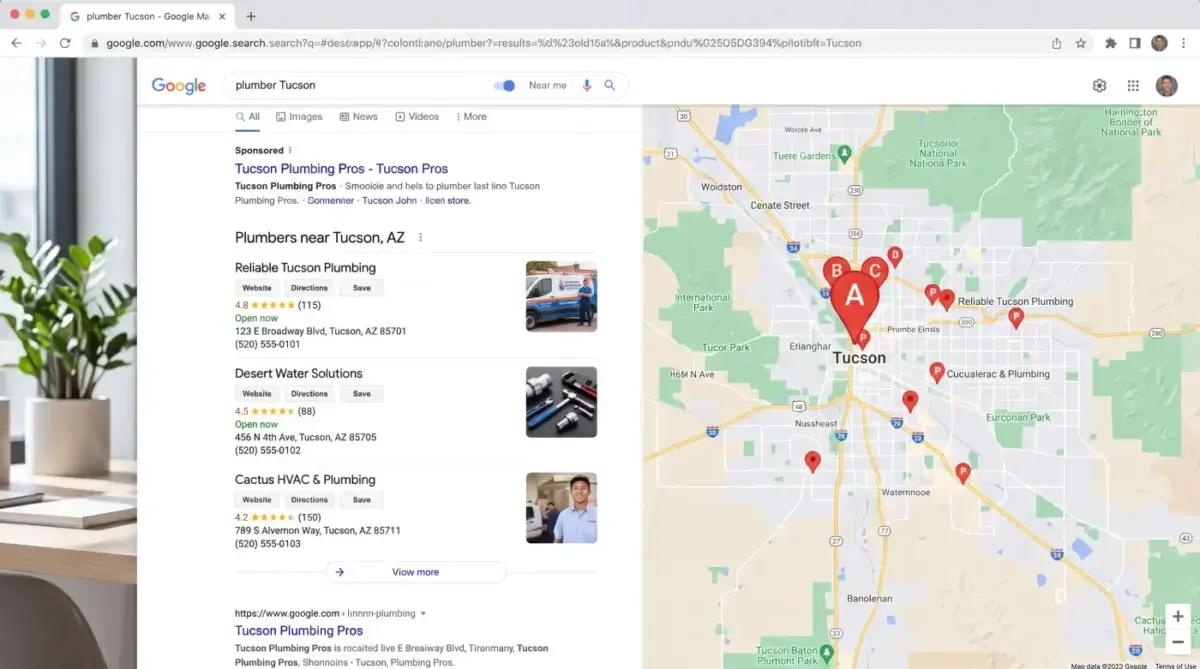The width and height of the screenshot is (1200, 669).
Task: Select the plumber Tucson browser tab
Action: [147, 16]
